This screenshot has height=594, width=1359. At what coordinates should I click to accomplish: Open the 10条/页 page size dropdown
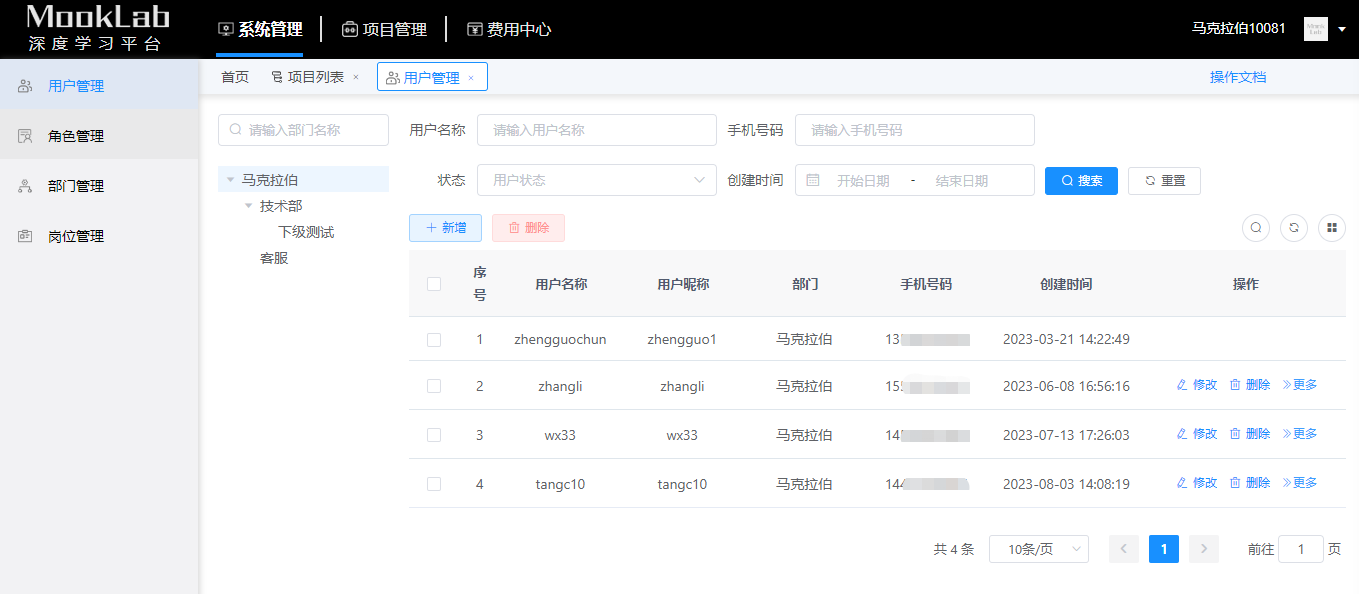tap(1038, 549)
